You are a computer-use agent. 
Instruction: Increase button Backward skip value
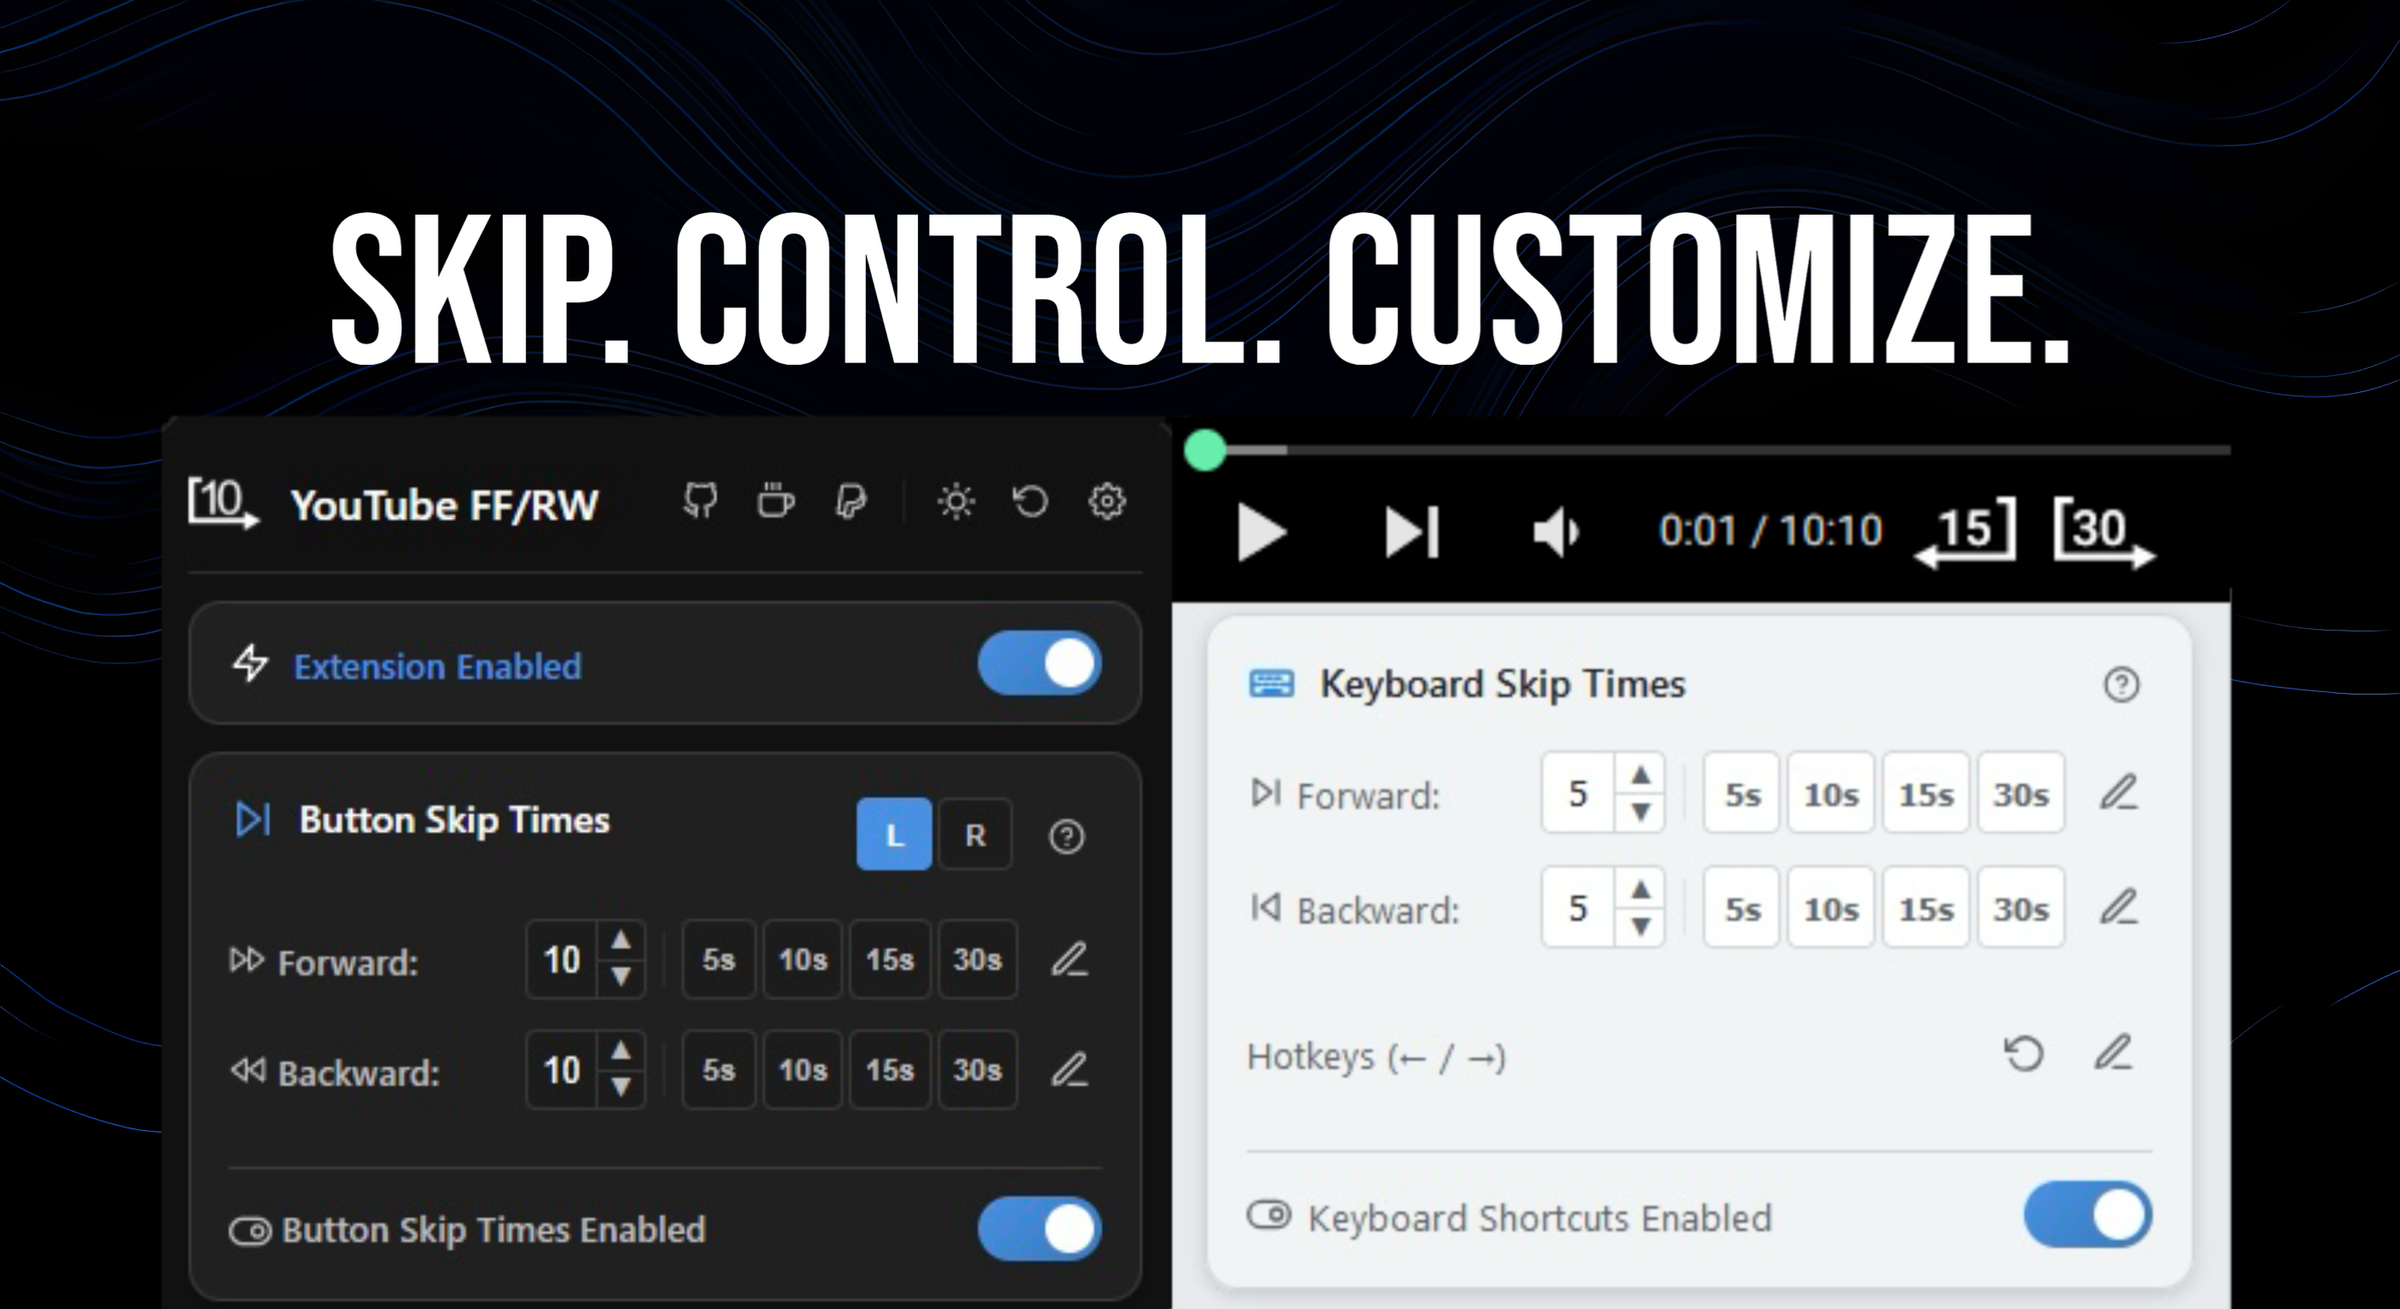coord(621,1050)
